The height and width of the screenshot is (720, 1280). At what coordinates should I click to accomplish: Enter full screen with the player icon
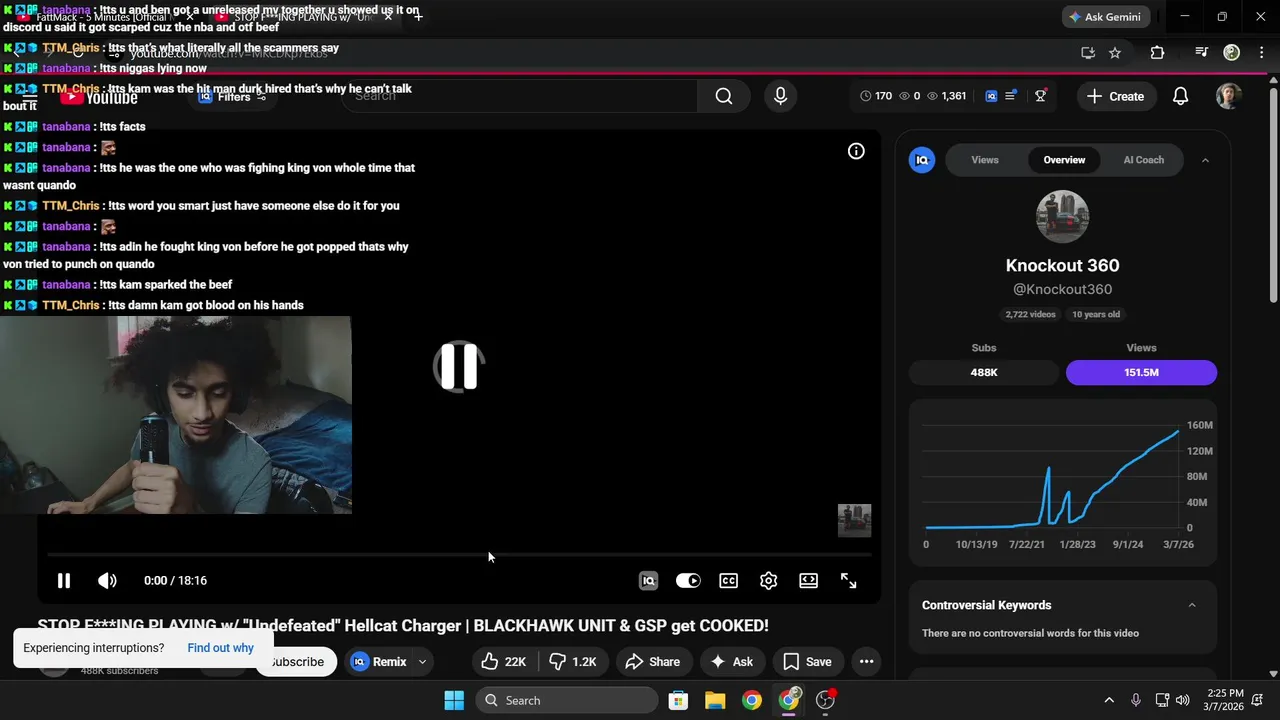click(848, 580)
